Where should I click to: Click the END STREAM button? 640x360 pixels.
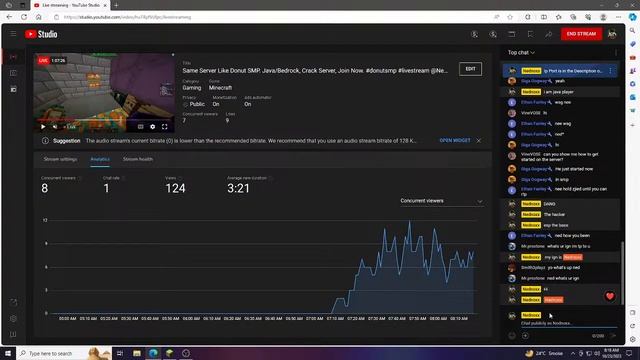(581, 34)
